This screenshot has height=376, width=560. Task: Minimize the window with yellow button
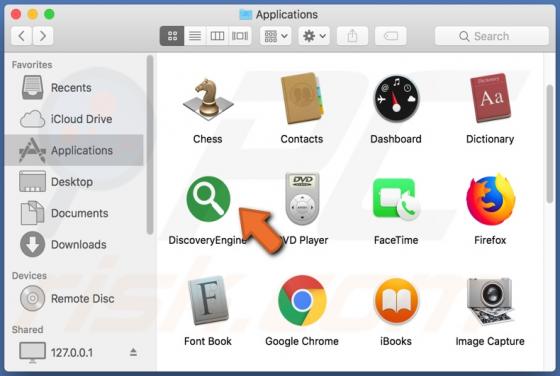(x=32, y=14)
